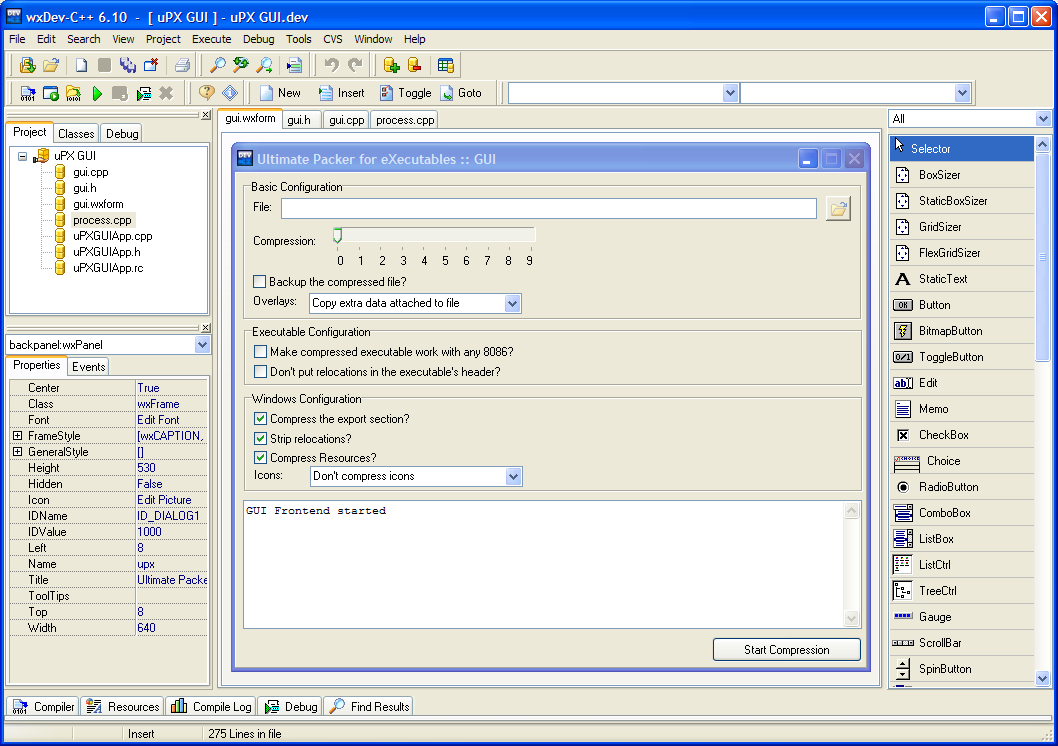Open the Compile Log bottom panel
Viewport: 1058px width, 746px height.
pos(211,706)
